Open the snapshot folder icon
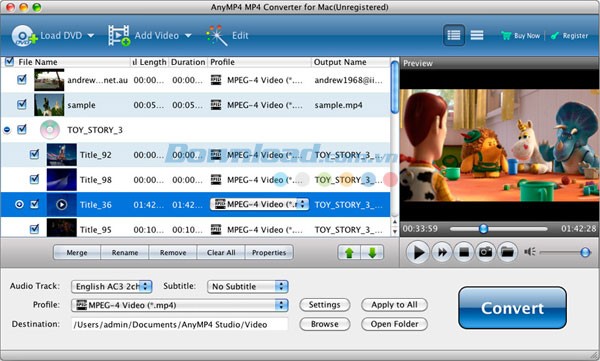600x361 pixels. pyautogui.click(x=507, y=252)
